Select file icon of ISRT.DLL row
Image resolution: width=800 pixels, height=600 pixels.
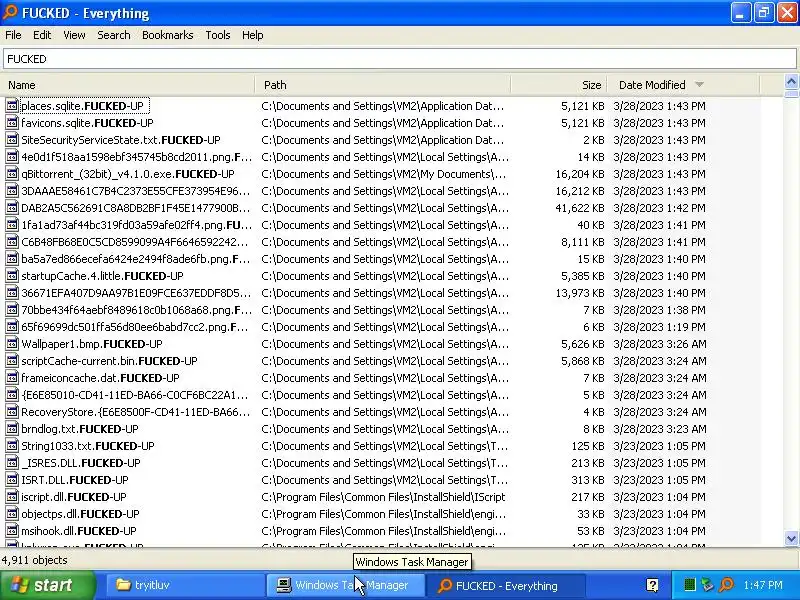(12, 480)
